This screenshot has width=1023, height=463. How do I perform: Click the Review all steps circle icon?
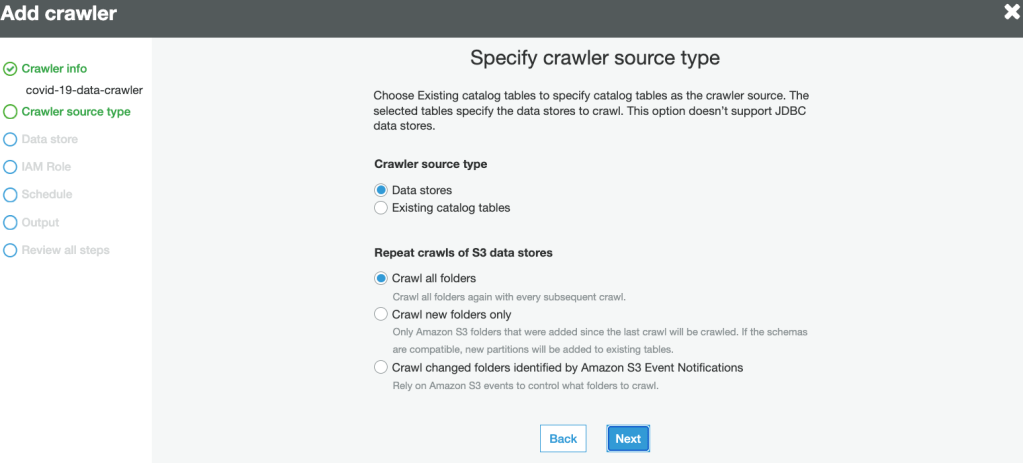coord(10,250)
